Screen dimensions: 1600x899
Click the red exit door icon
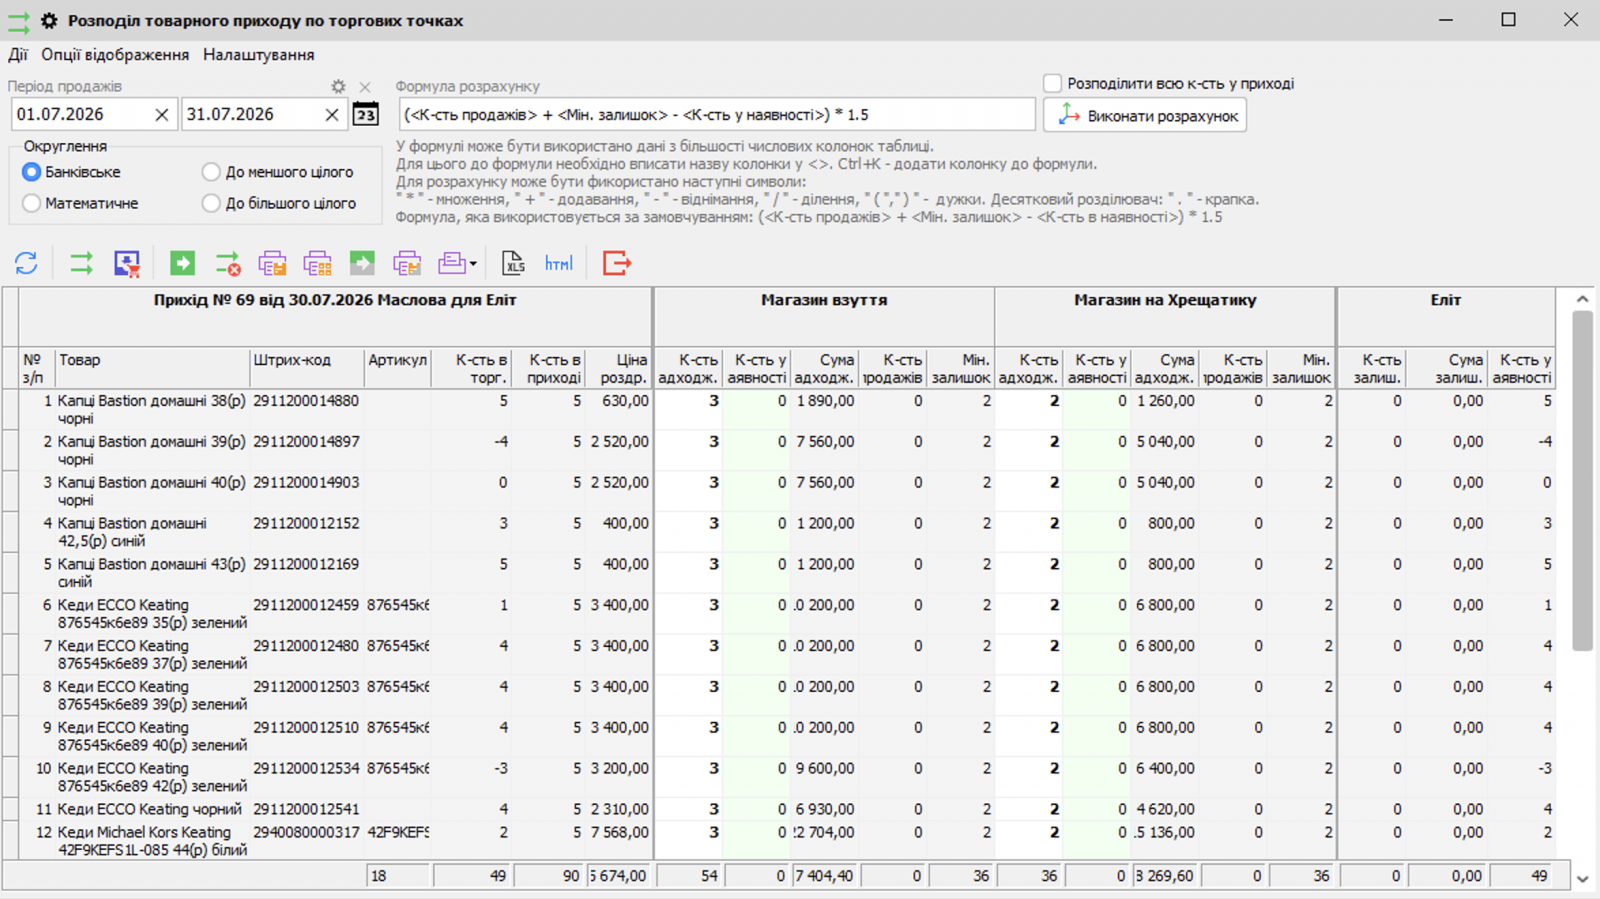coord(617,263)
